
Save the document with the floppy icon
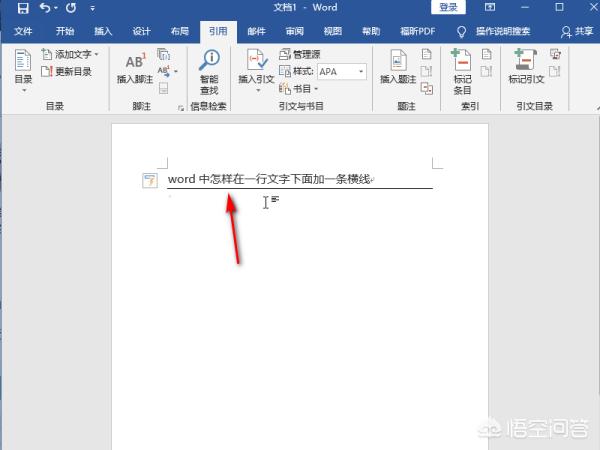click(23, 8)
